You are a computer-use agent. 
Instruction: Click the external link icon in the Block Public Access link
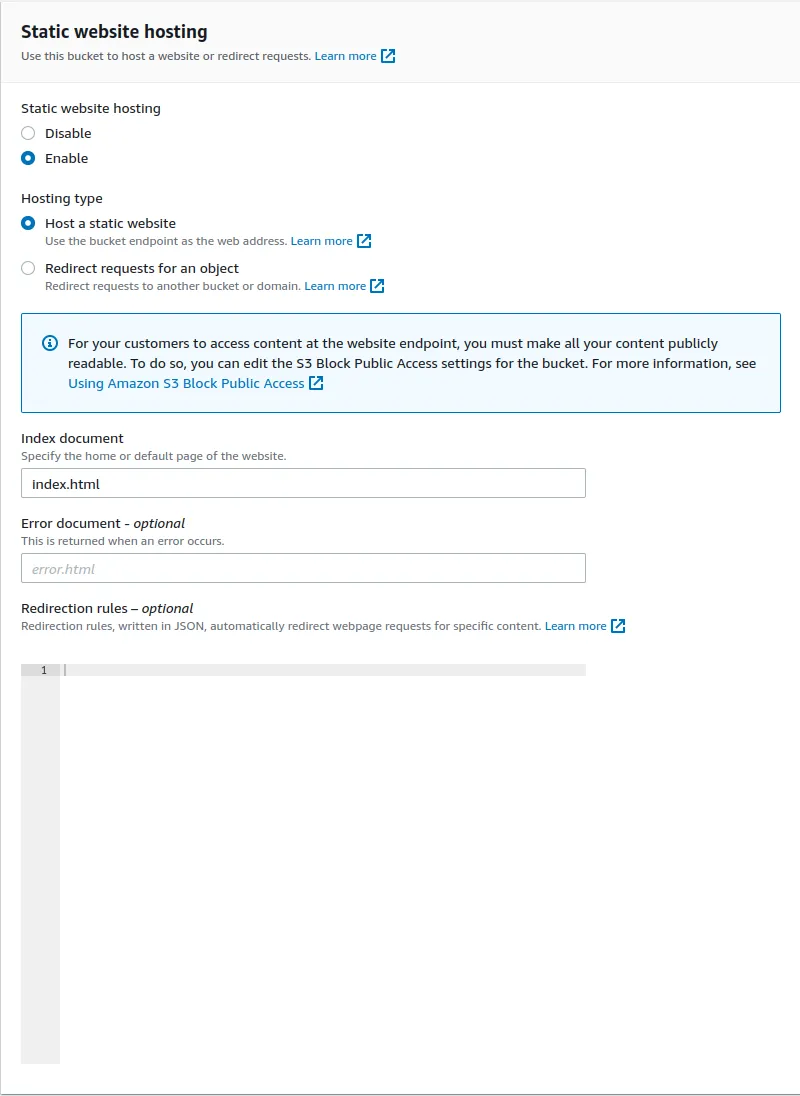[x=314, y=383]
